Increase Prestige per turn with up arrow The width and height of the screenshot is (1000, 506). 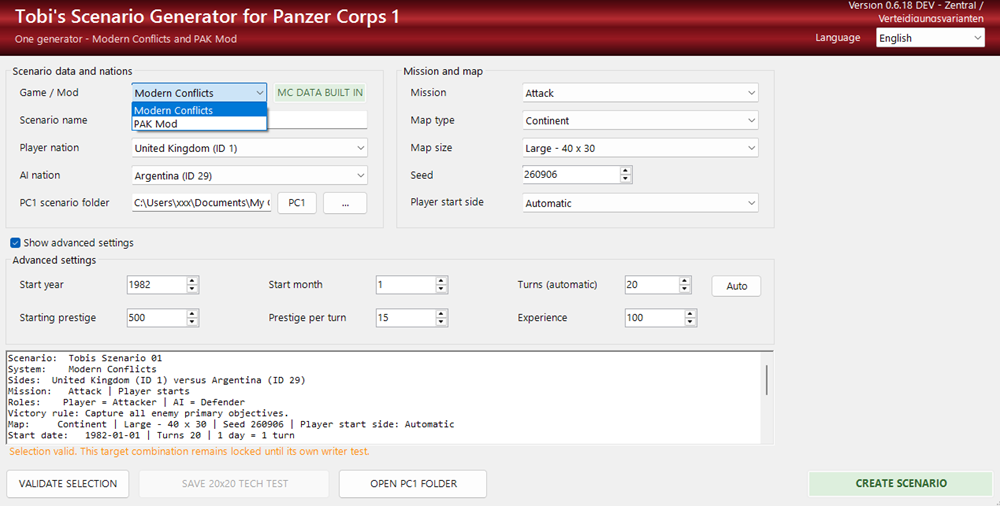pos(441,314)
